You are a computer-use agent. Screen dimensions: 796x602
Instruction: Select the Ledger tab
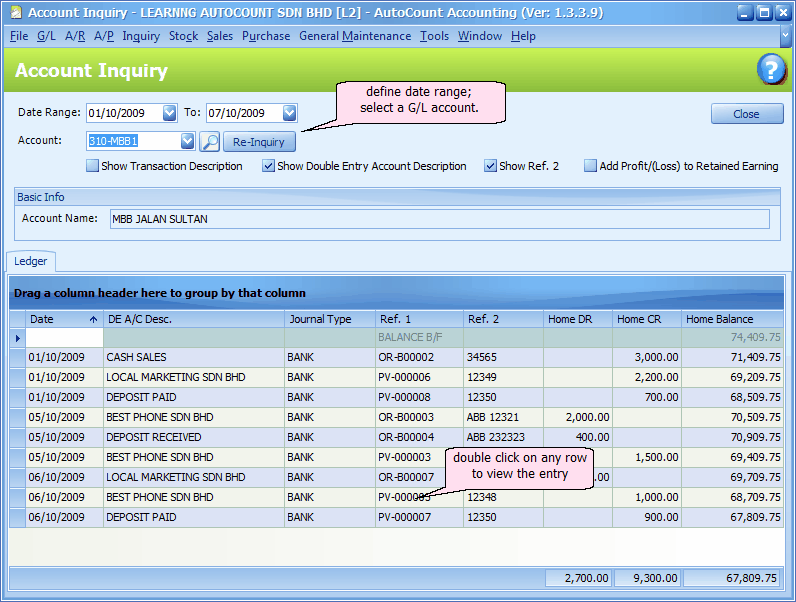[x=30, y=261]
